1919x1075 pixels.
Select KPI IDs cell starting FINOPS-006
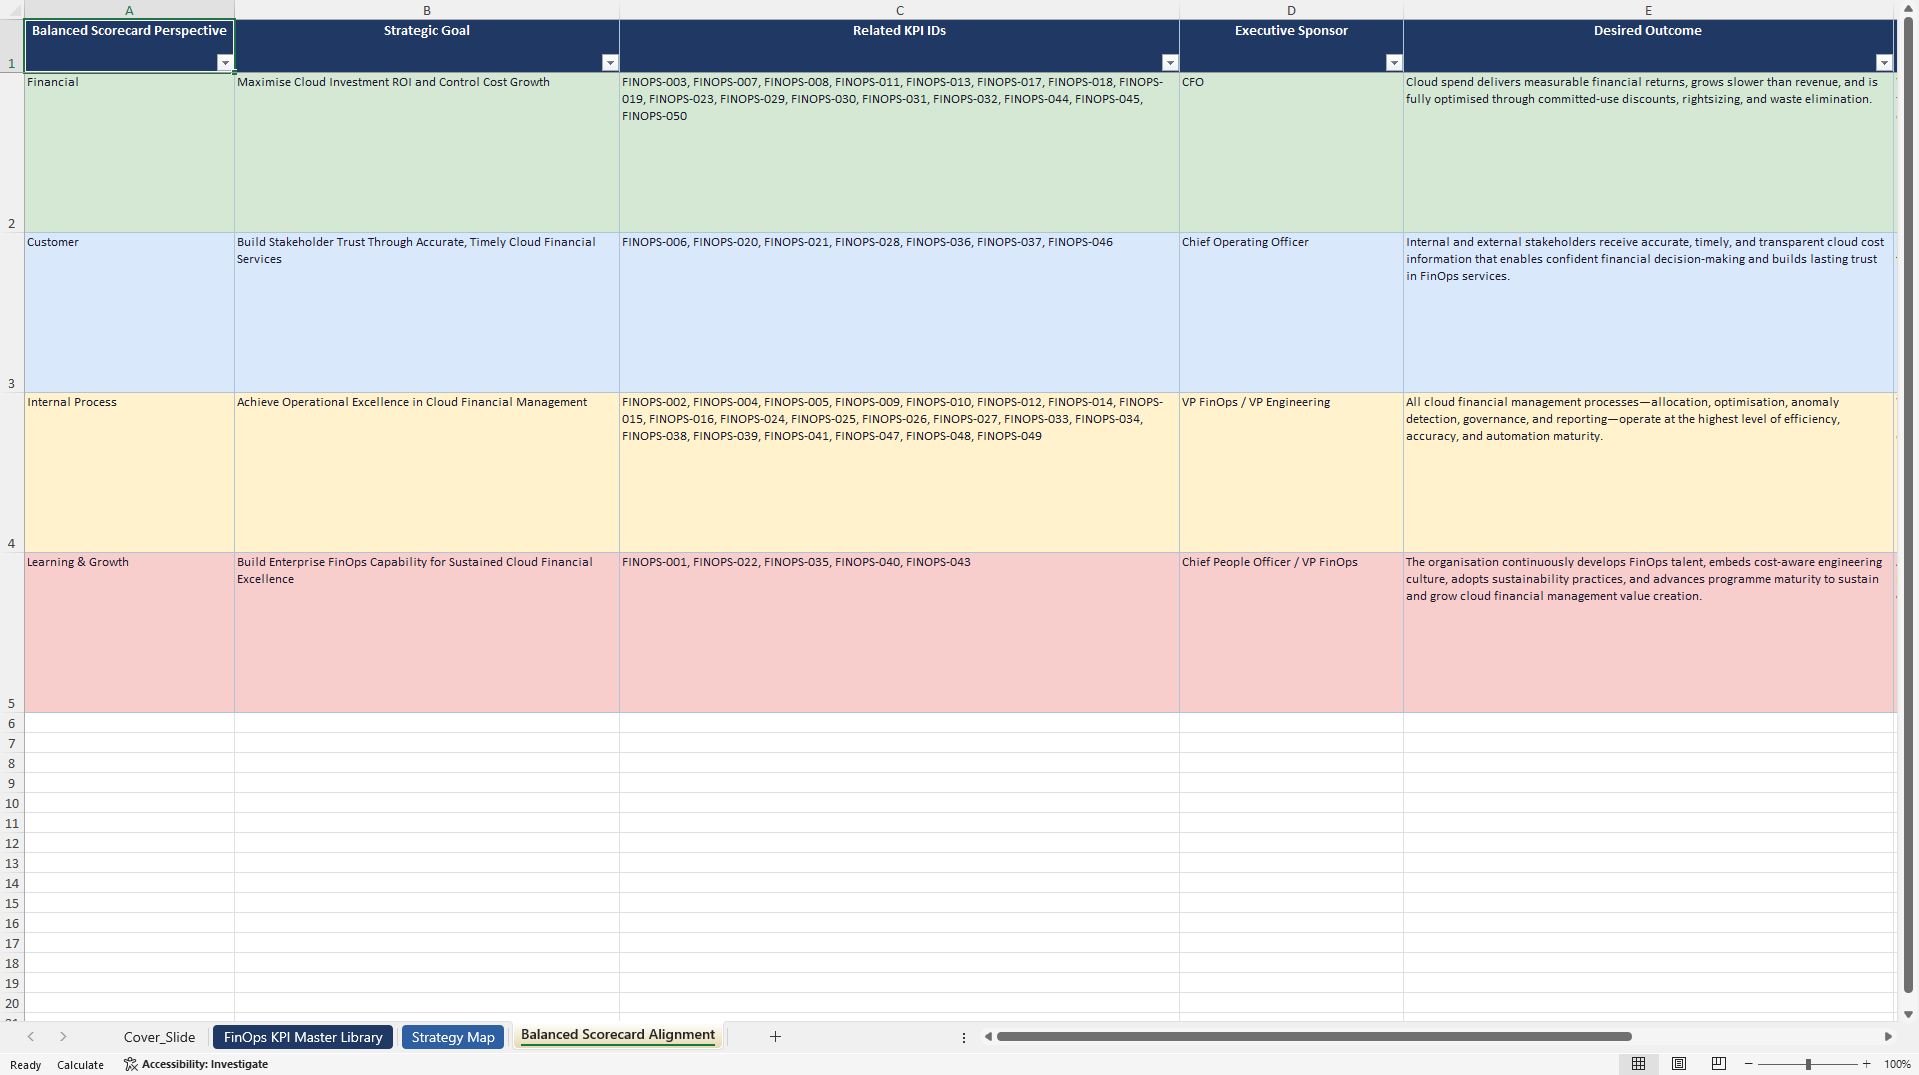(x=899, y=313)
